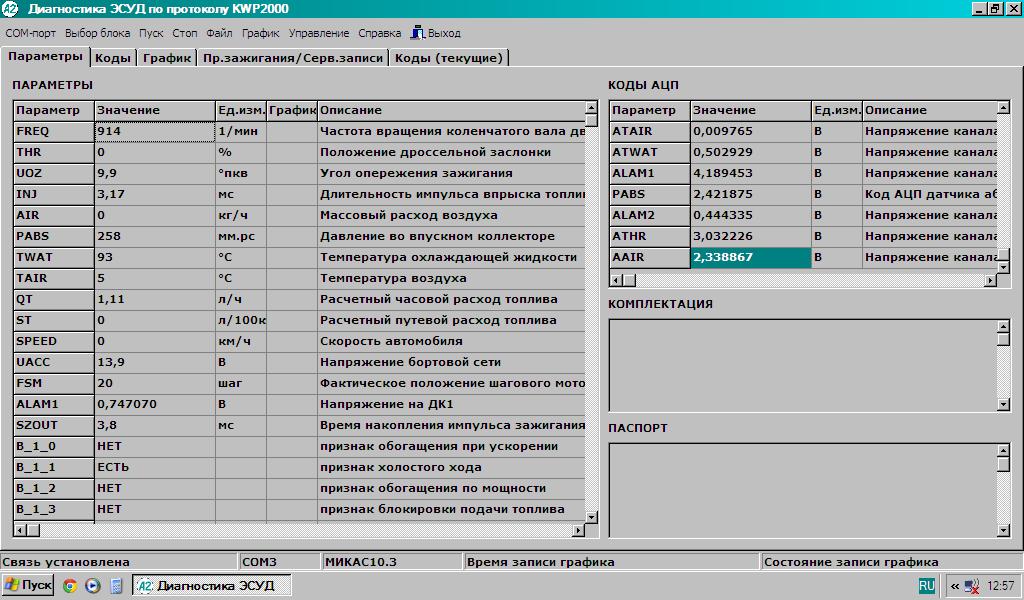Expand hidden tray icons with the chevron

[x=954, y=585]
